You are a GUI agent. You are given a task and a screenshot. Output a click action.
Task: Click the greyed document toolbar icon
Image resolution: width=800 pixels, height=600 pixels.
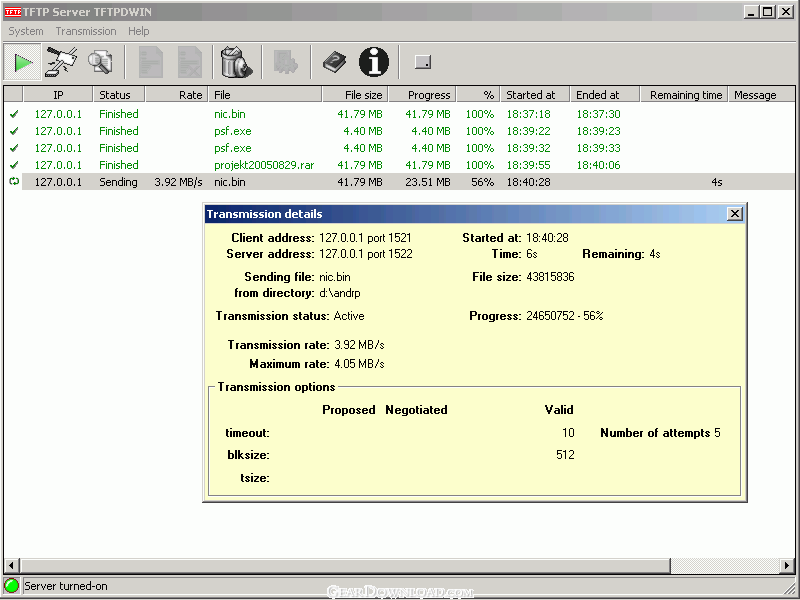coord(151,62)
